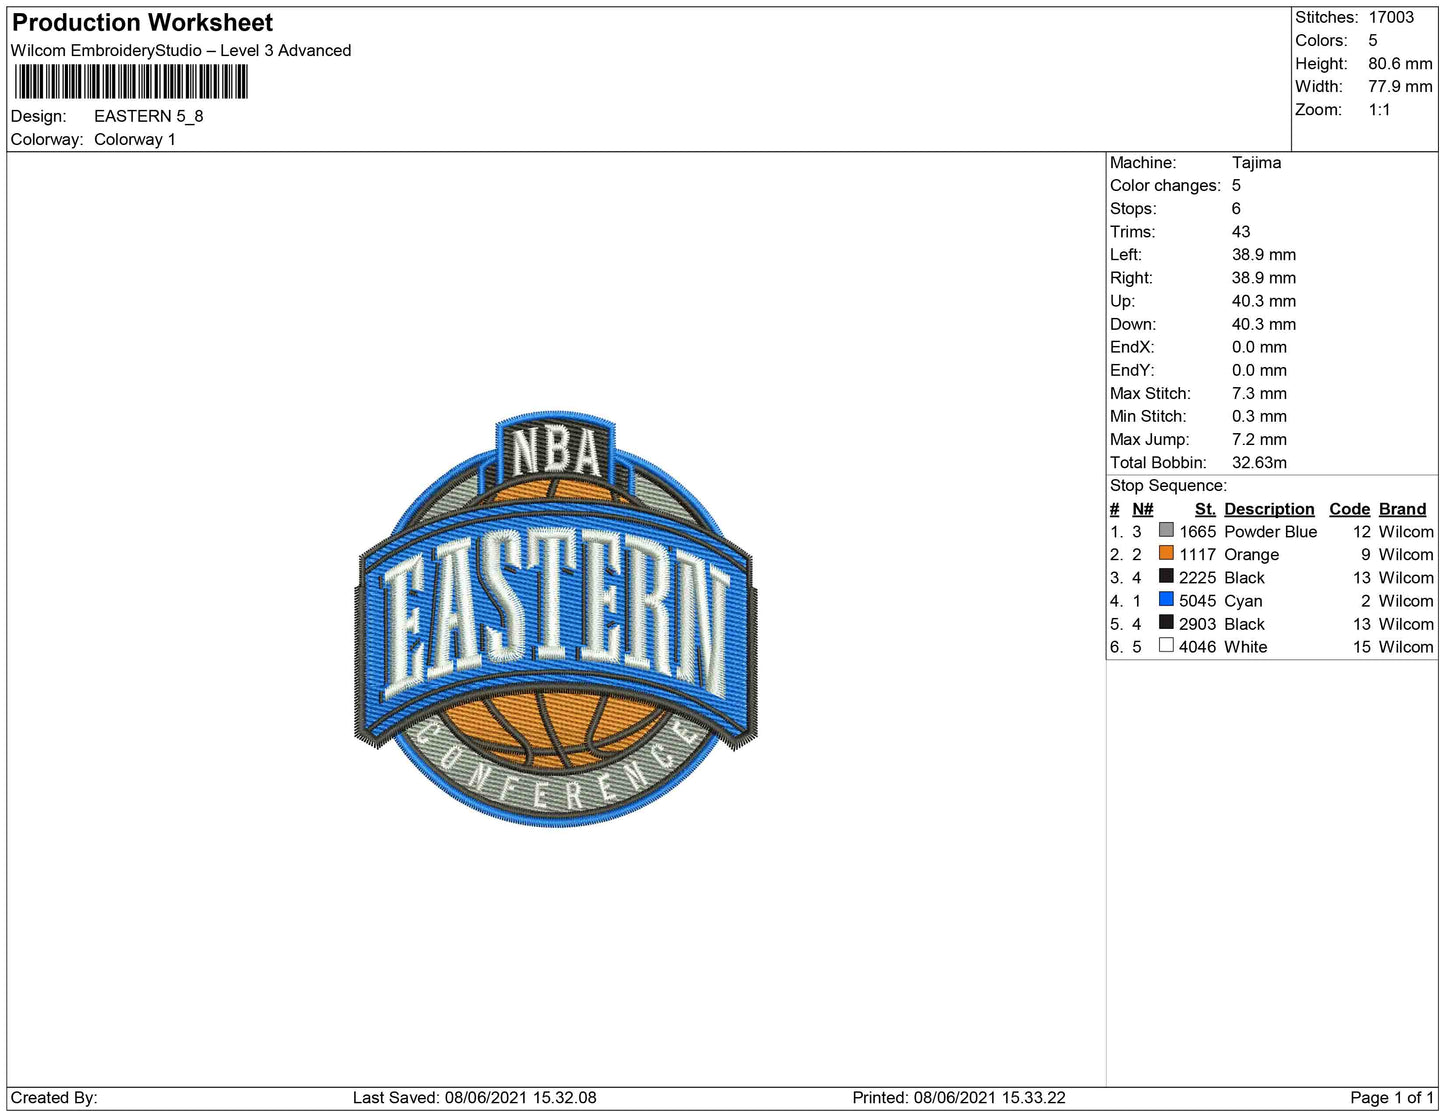Choose the Cyan thread color swatch
The image size is (1445, 1112).
coord(1166,599)
